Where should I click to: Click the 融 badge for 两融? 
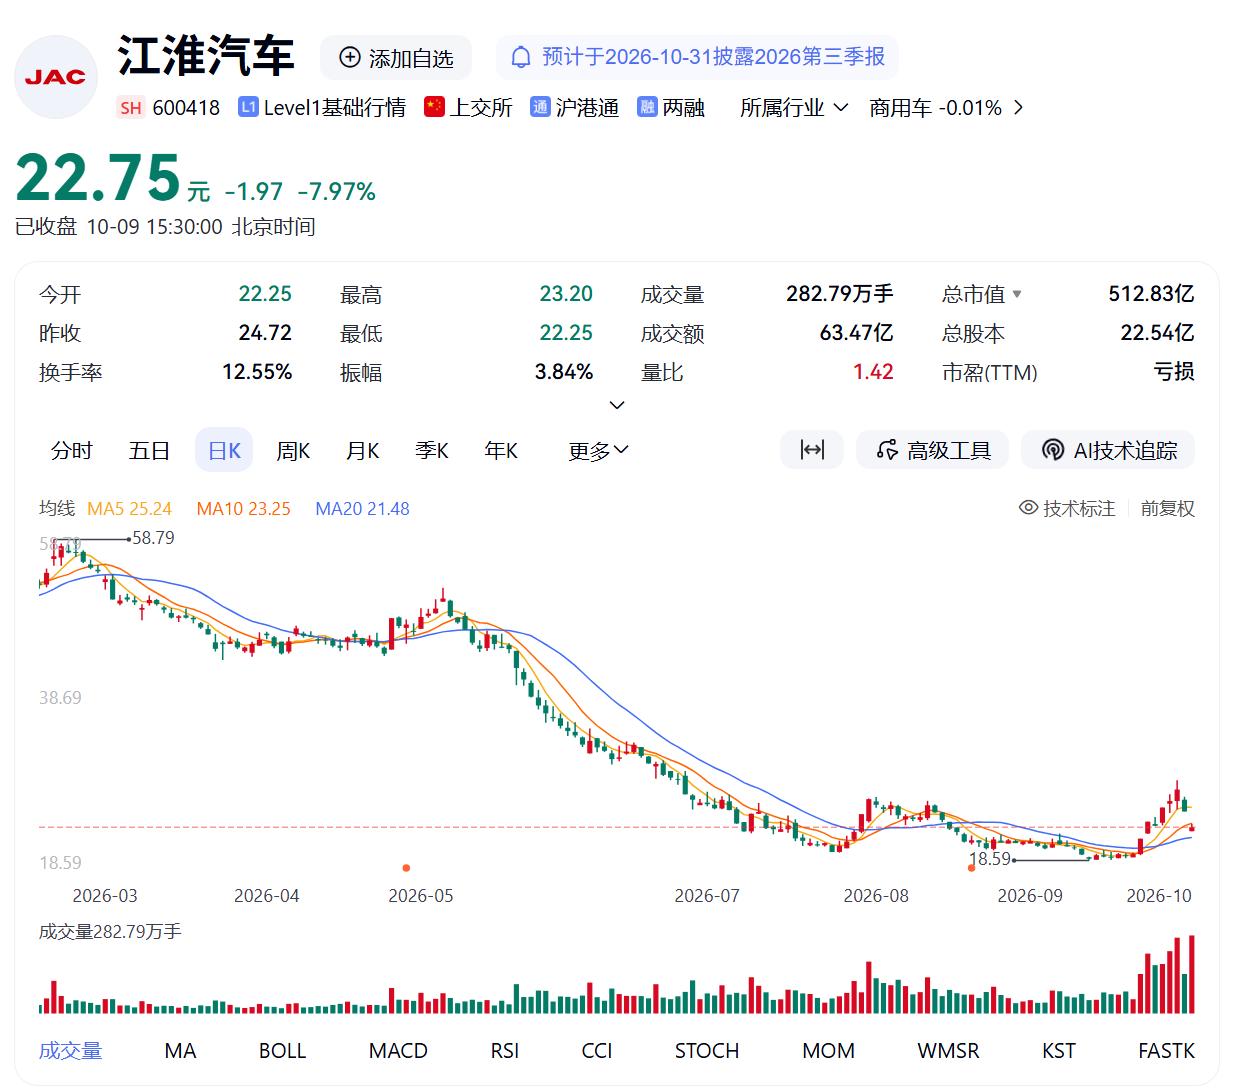tap(647, 107)
